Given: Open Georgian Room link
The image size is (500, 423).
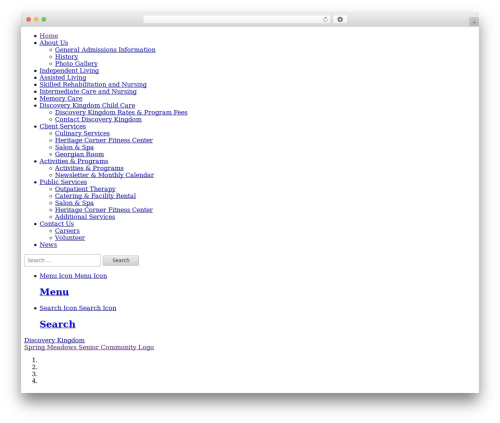Looking at the screenshot, I should (79, 154).
